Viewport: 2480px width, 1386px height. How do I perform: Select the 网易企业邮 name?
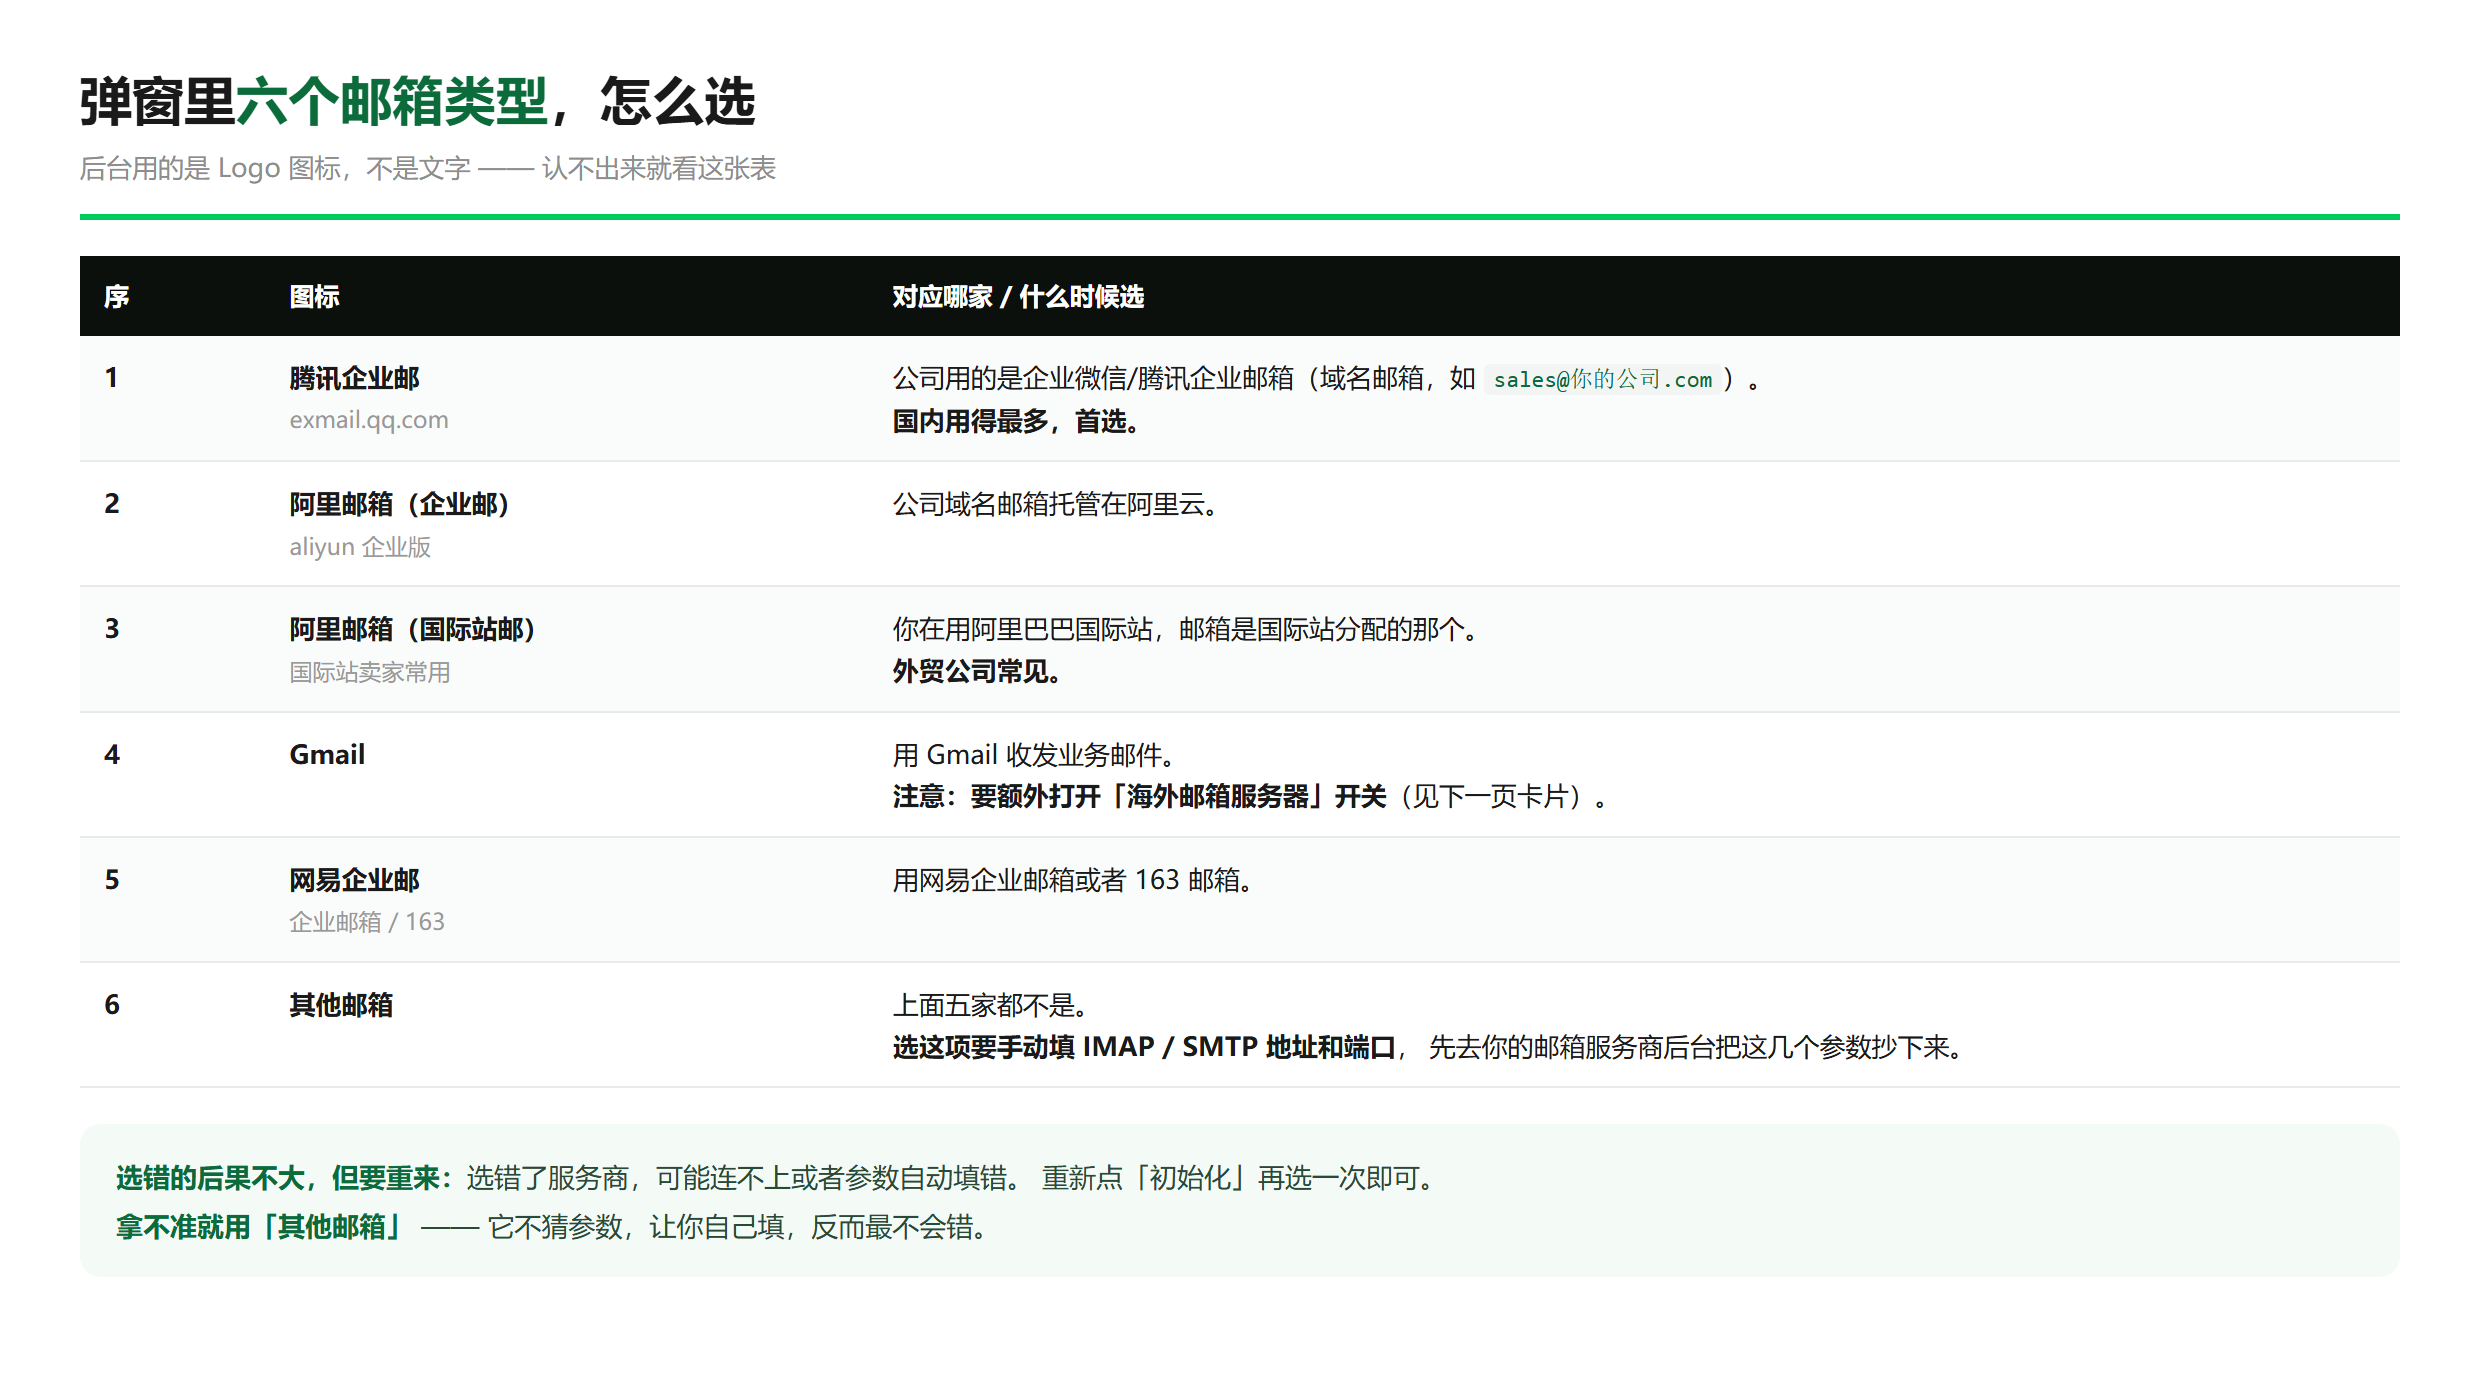355,880
